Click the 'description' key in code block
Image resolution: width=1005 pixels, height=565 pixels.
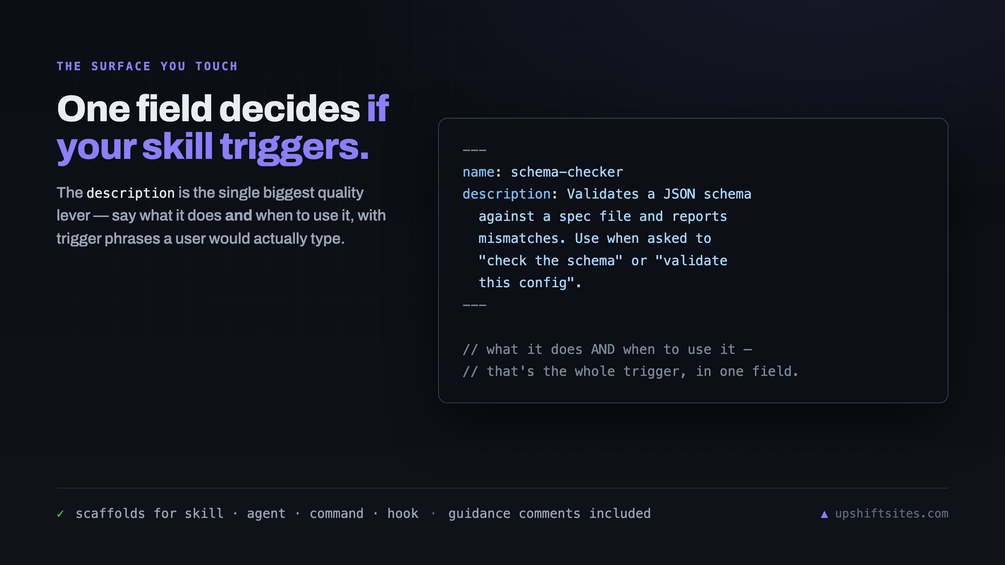pos(506,194)
